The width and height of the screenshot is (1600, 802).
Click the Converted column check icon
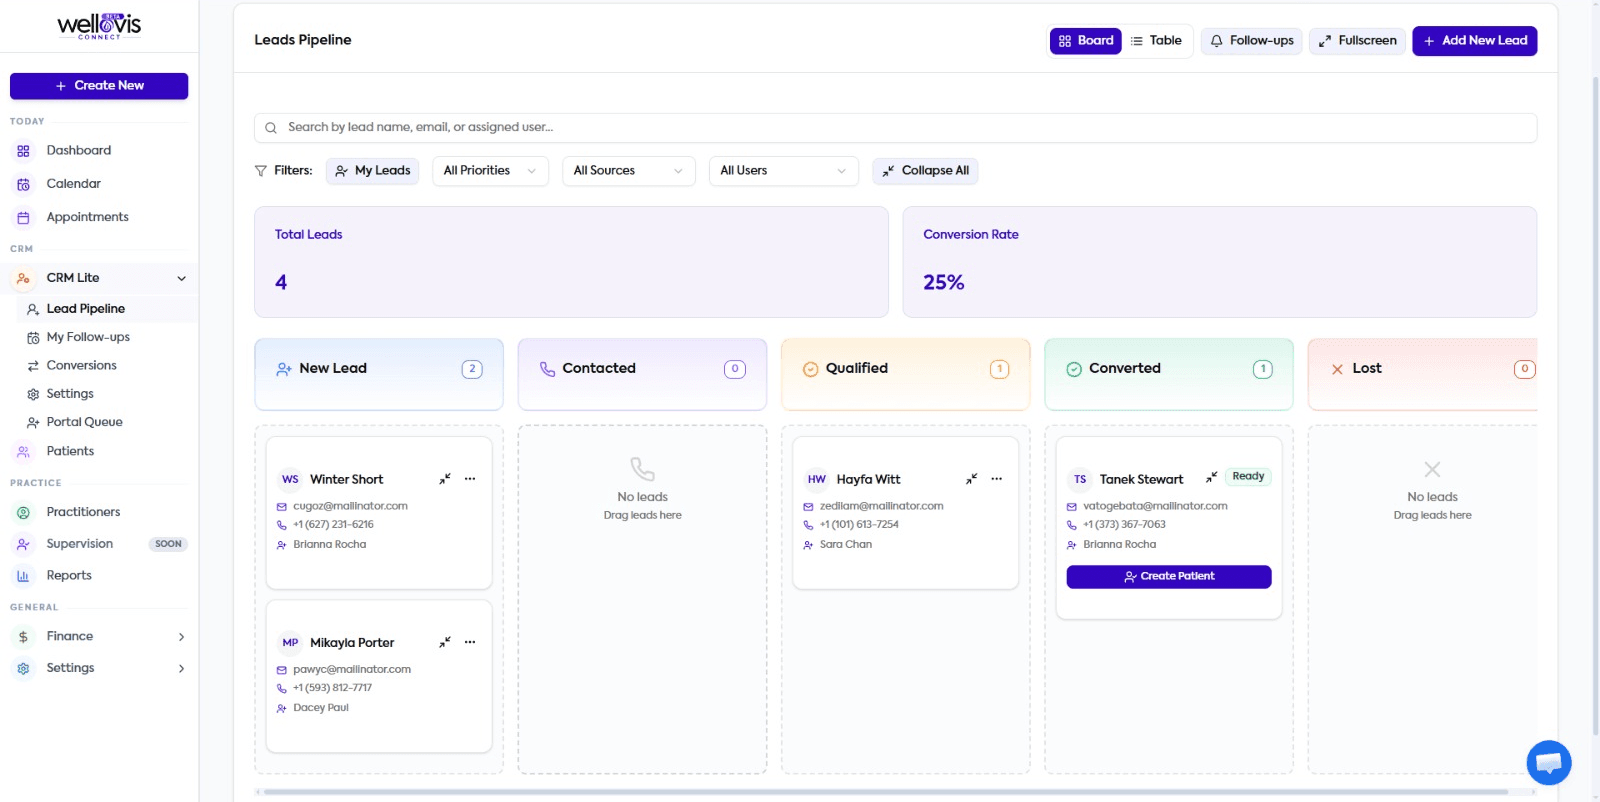point(1074,369)
